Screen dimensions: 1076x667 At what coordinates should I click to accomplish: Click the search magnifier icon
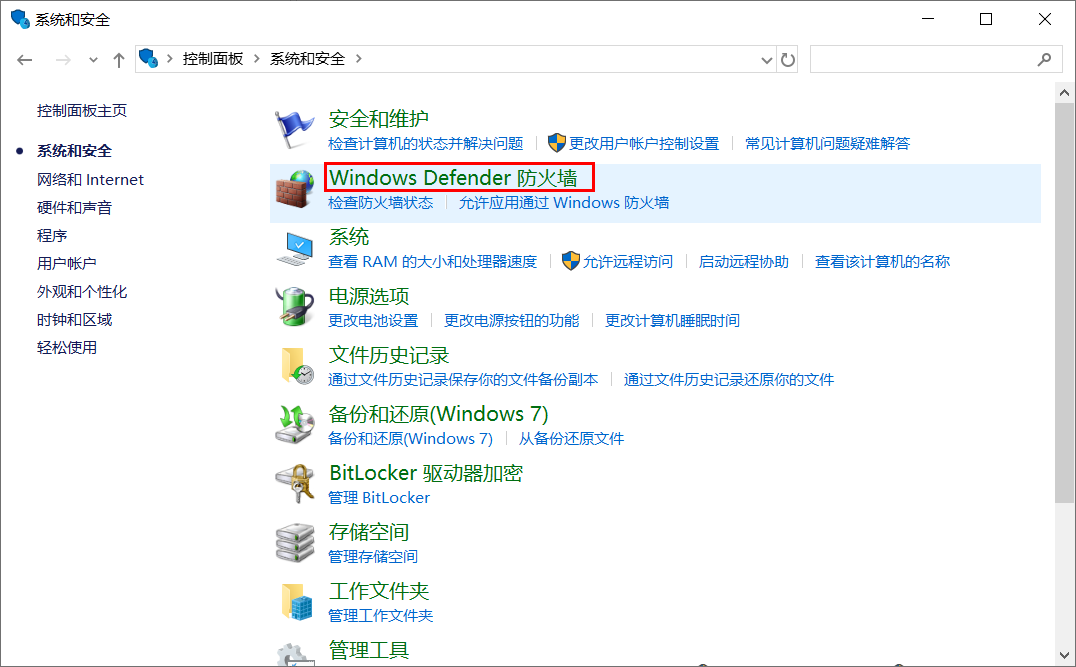click(1044, 60)
